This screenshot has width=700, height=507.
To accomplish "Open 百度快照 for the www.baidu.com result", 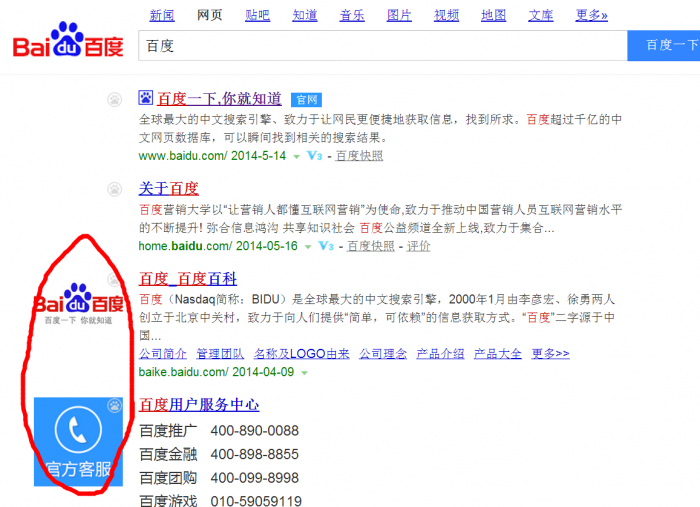I will click(359, 156).
